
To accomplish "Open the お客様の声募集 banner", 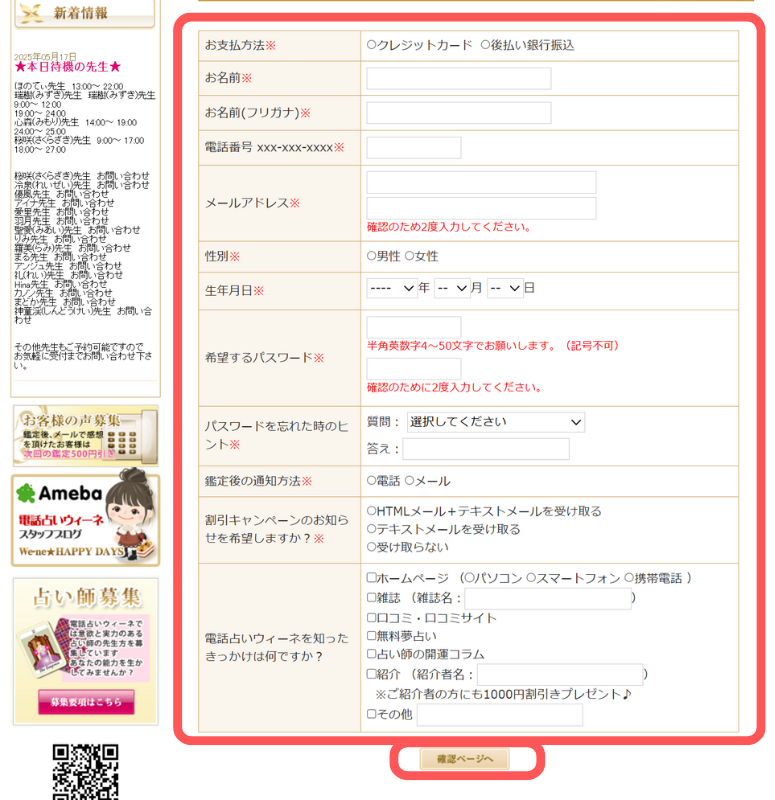I will (86, 436).
